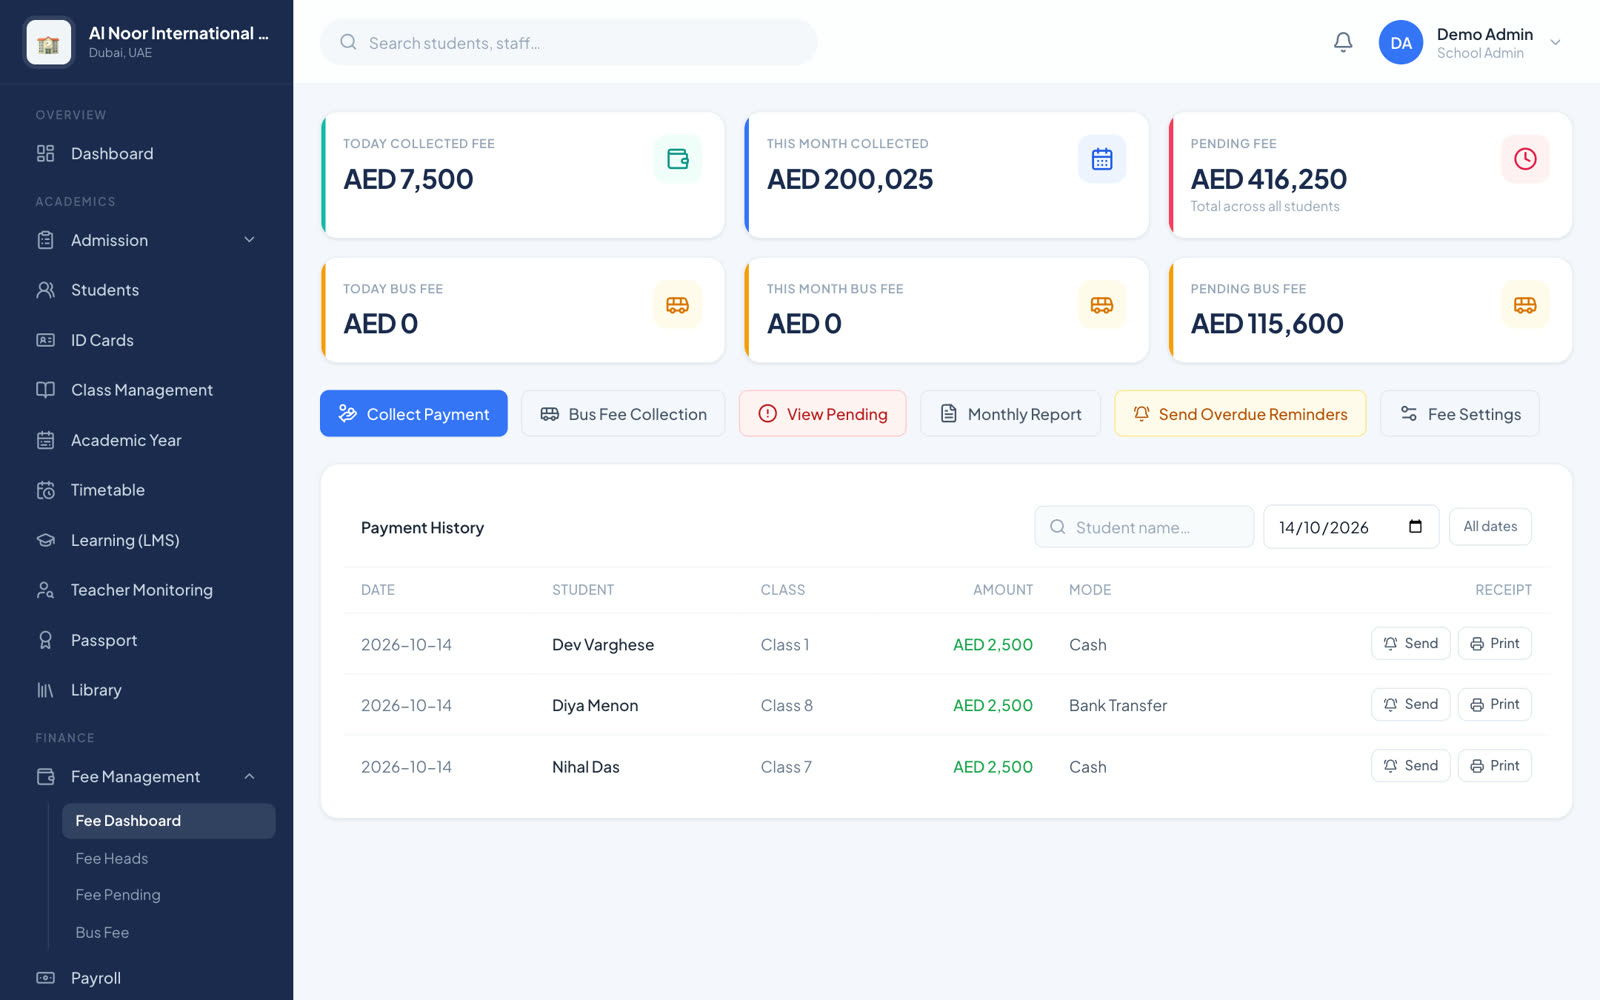Expand the Admission submenu chevron
The image size is (1600, 1000).
pyautogui.click(x=250, y=240)
